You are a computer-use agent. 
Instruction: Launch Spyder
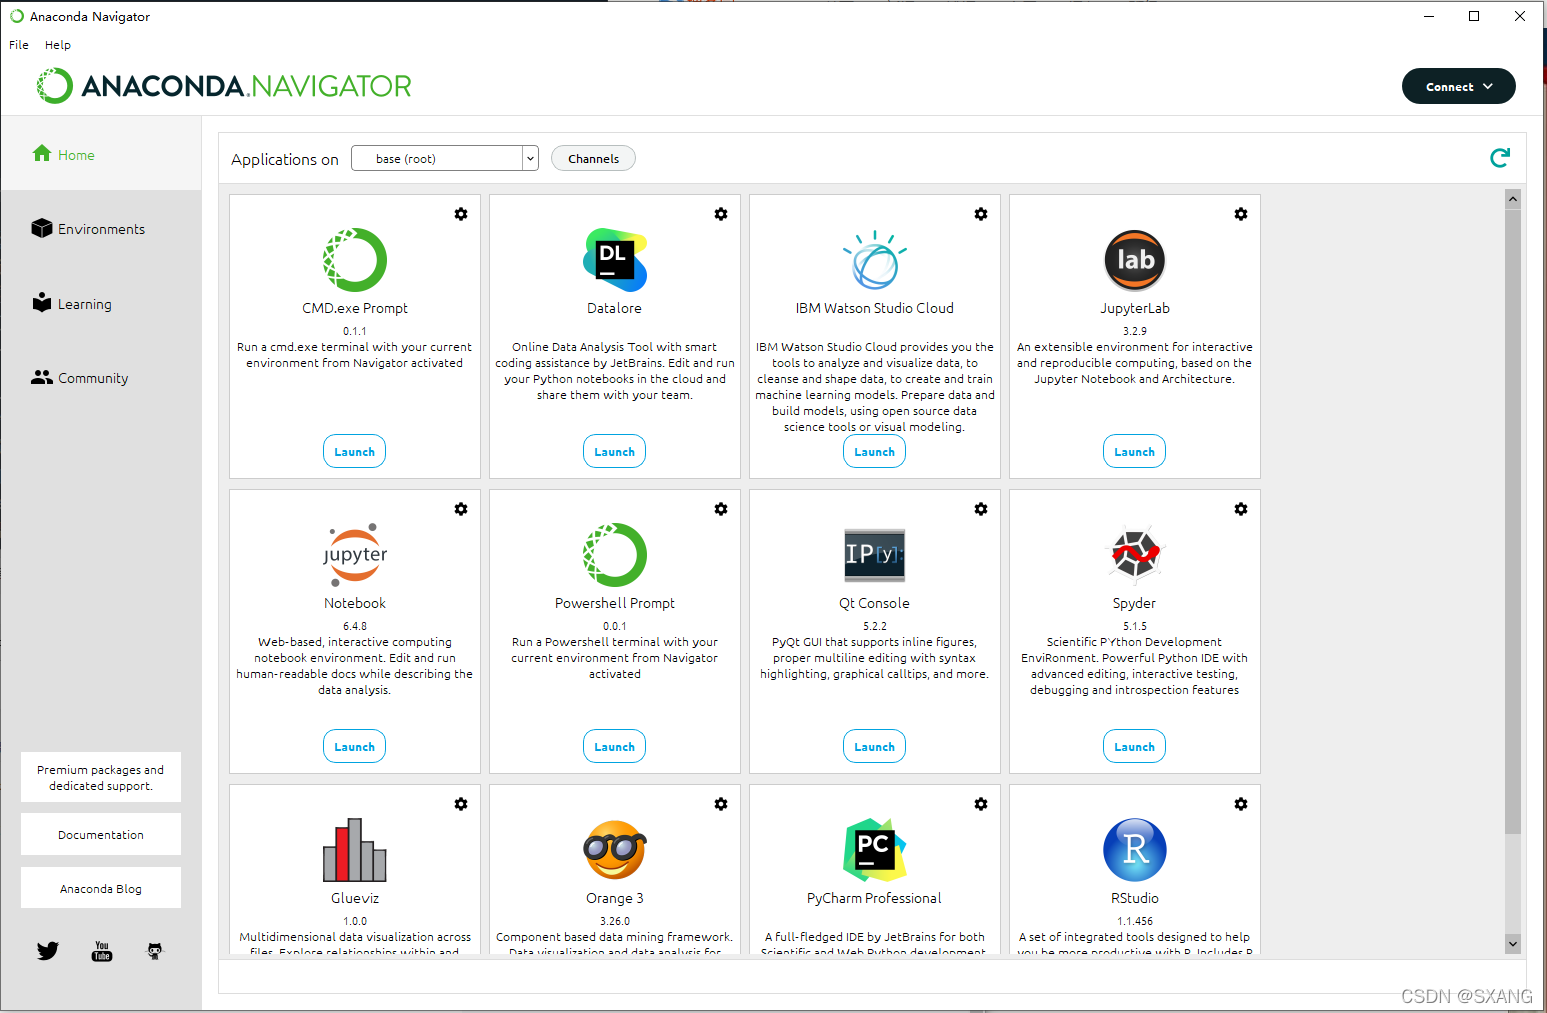[x=1135, y=746]
